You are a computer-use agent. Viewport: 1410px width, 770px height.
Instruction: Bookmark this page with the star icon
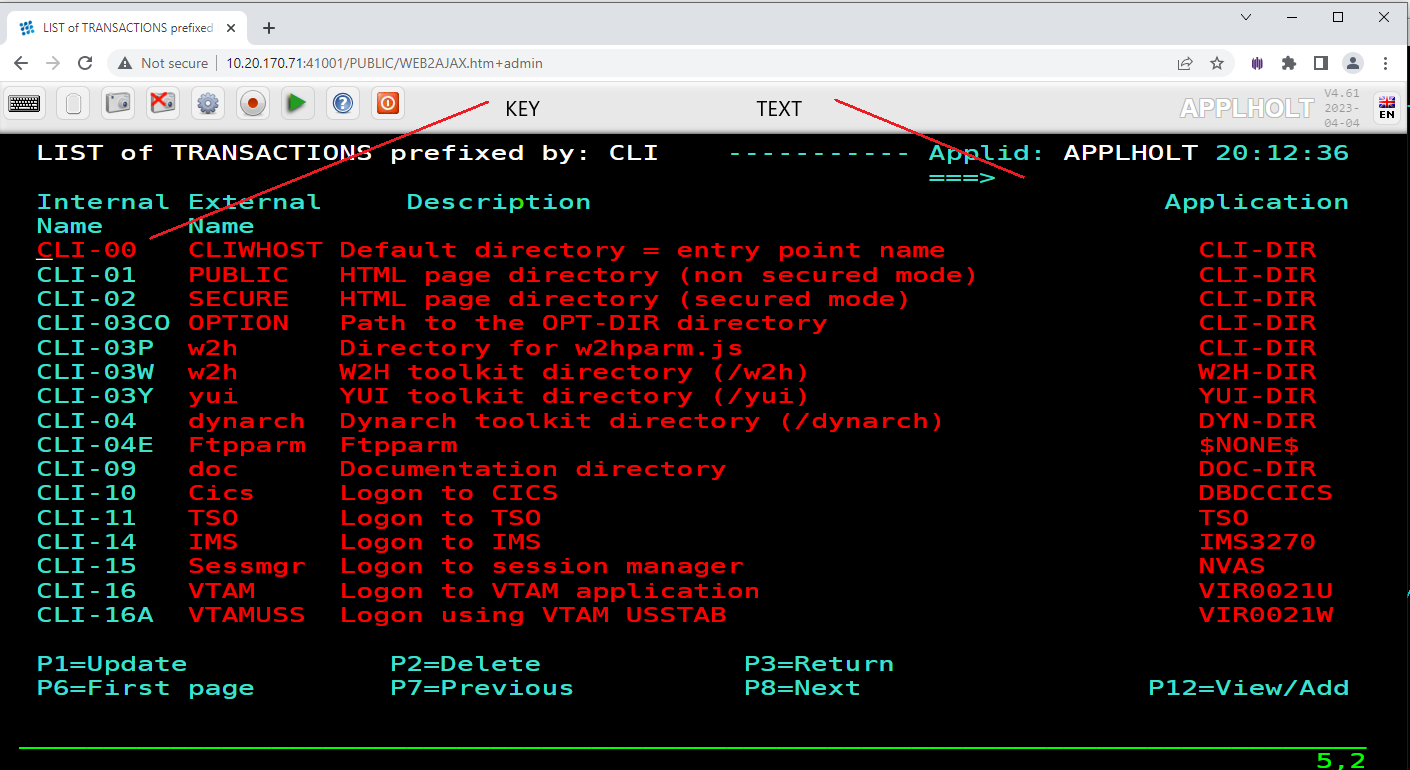pos(1217,63)
